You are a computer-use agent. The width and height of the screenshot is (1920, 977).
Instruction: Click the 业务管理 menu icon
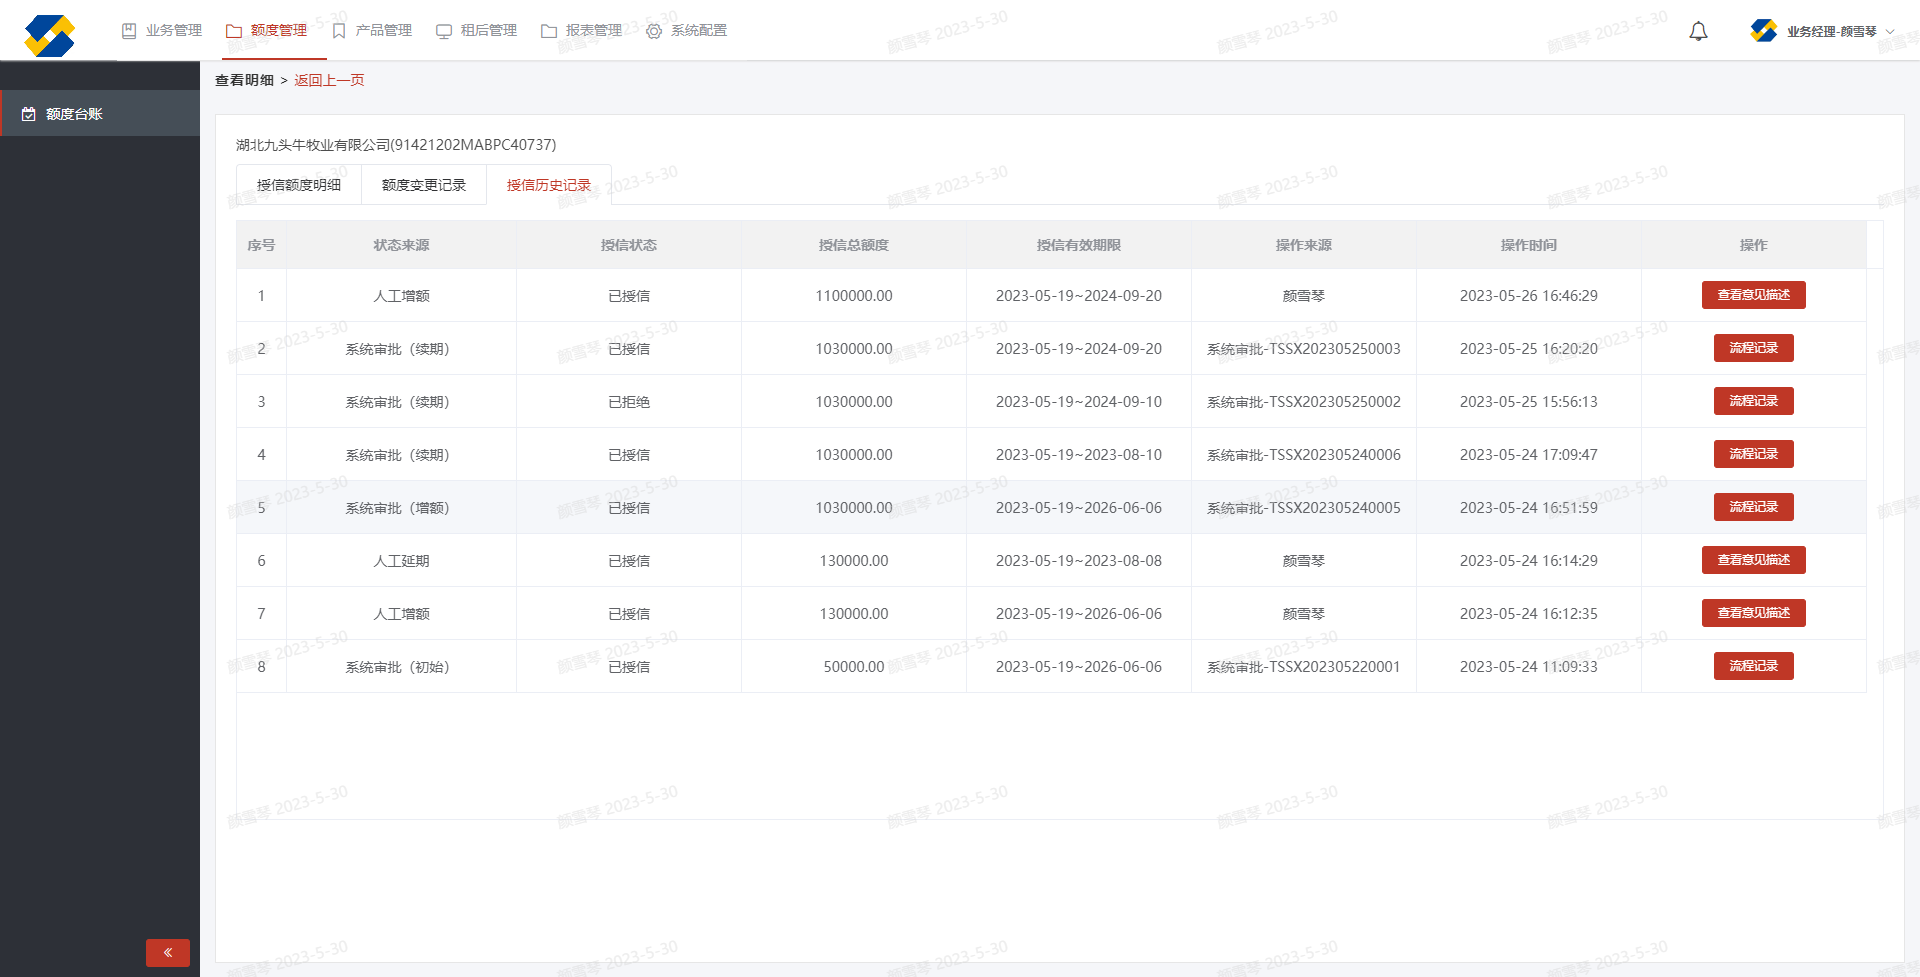129,31
